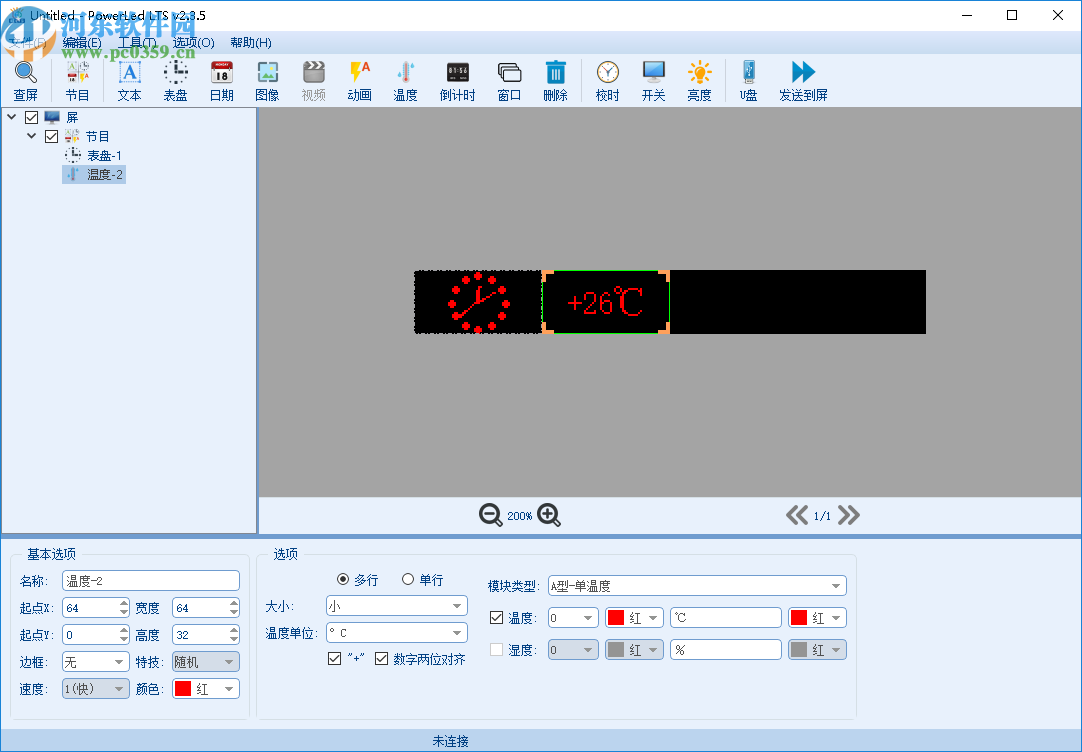Click the 校时 time calibration icon
This screenshot has width=1082, height=752.
coord(607,80)
